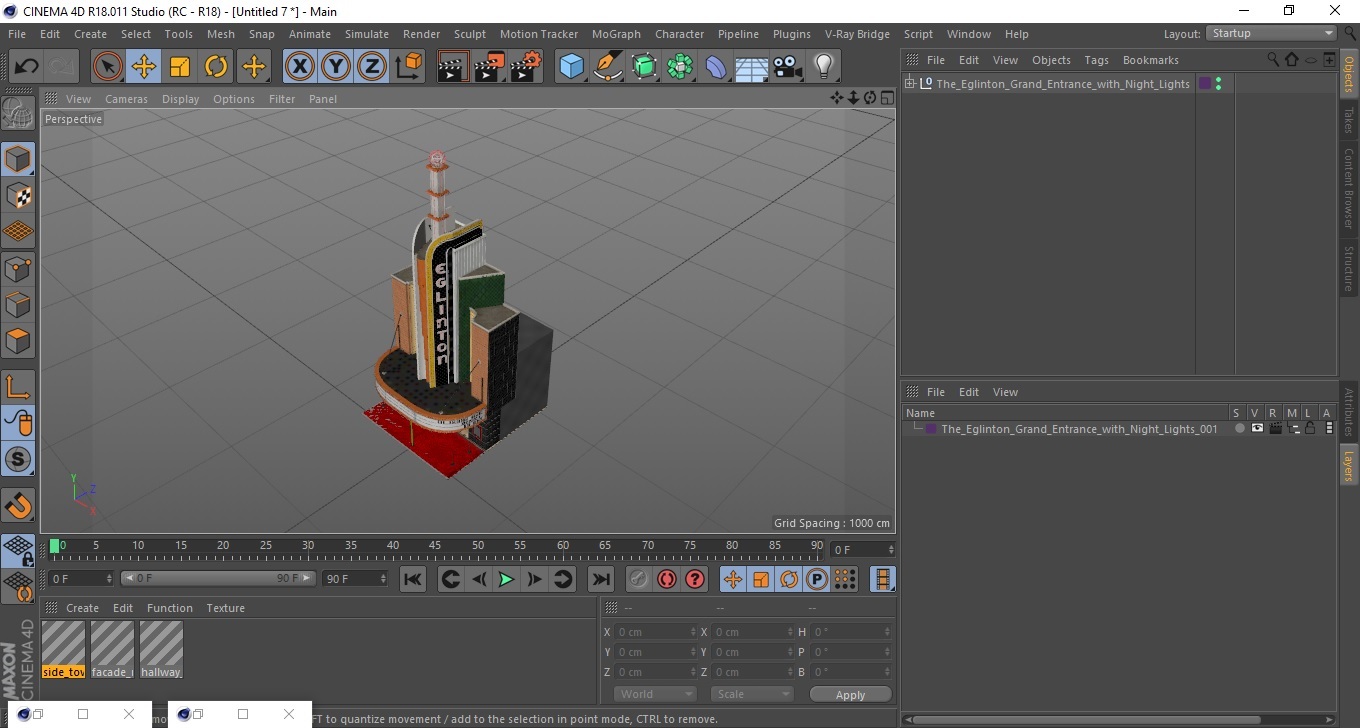Toggle layer Solo for Eglinton layer
This screenshot has width=1360, height=728.
pos(1239,428)
